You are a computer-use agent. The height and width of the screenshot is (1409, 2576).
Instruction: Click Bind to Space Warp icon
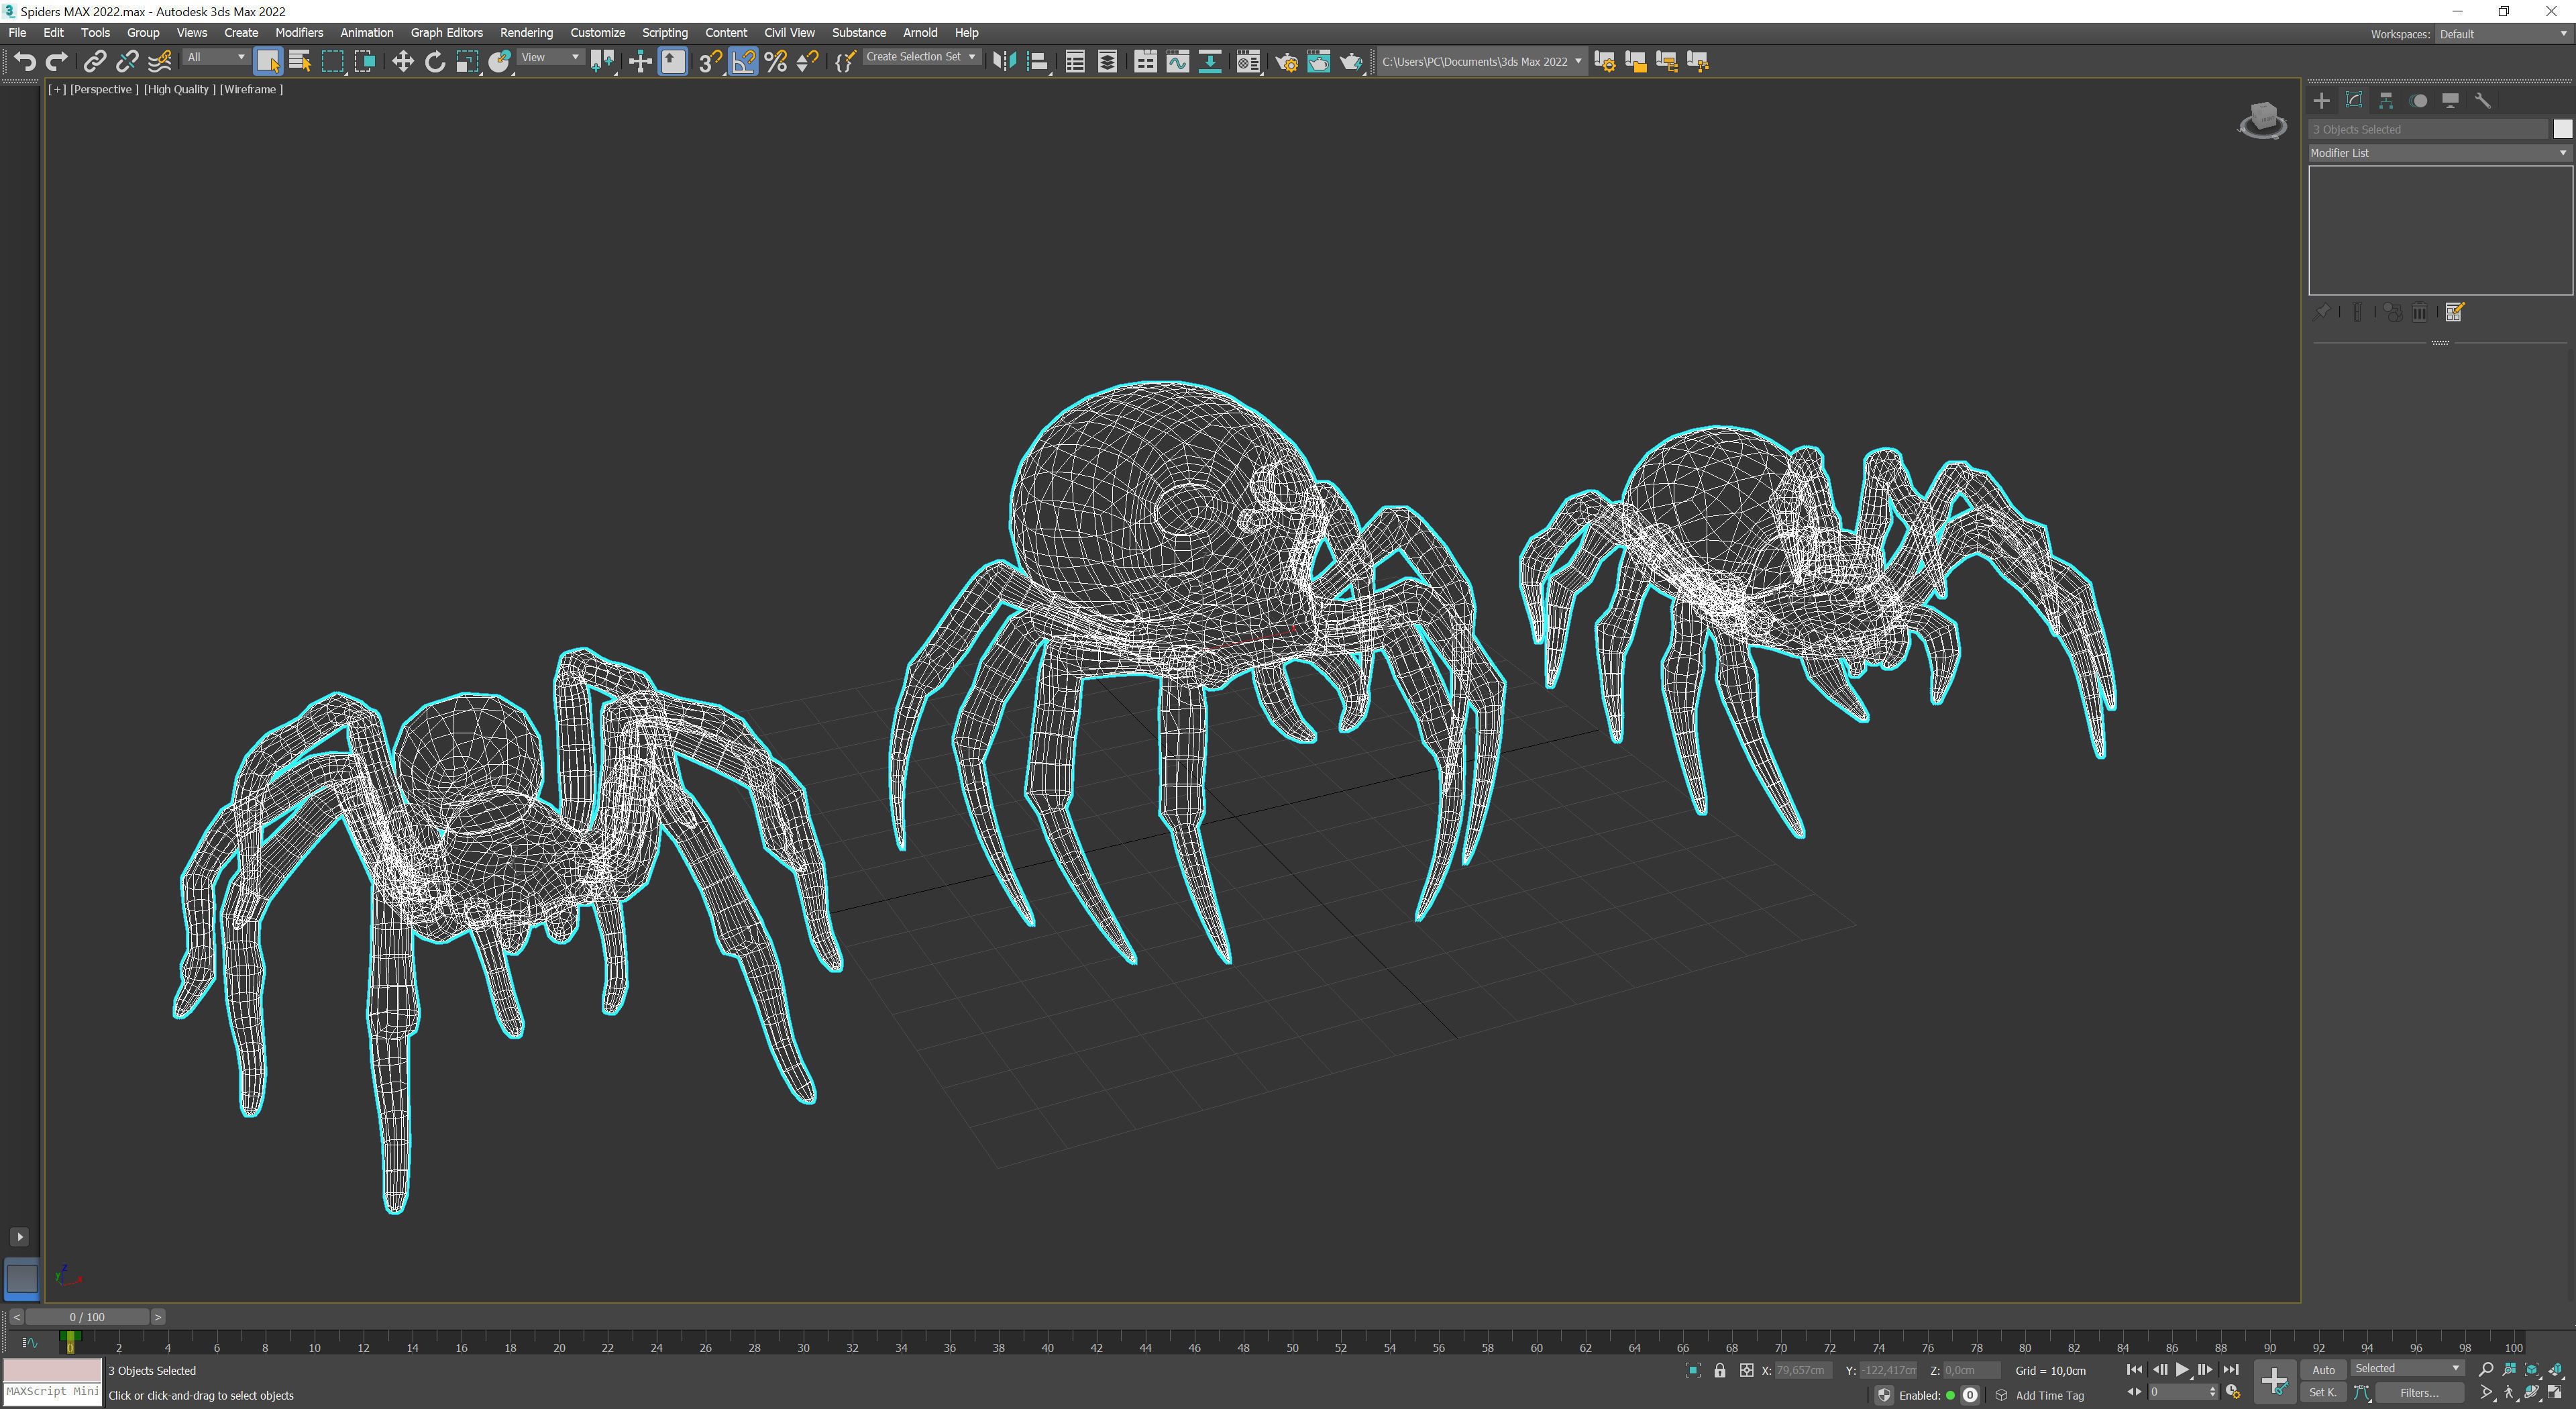click(x=160, y=62)
